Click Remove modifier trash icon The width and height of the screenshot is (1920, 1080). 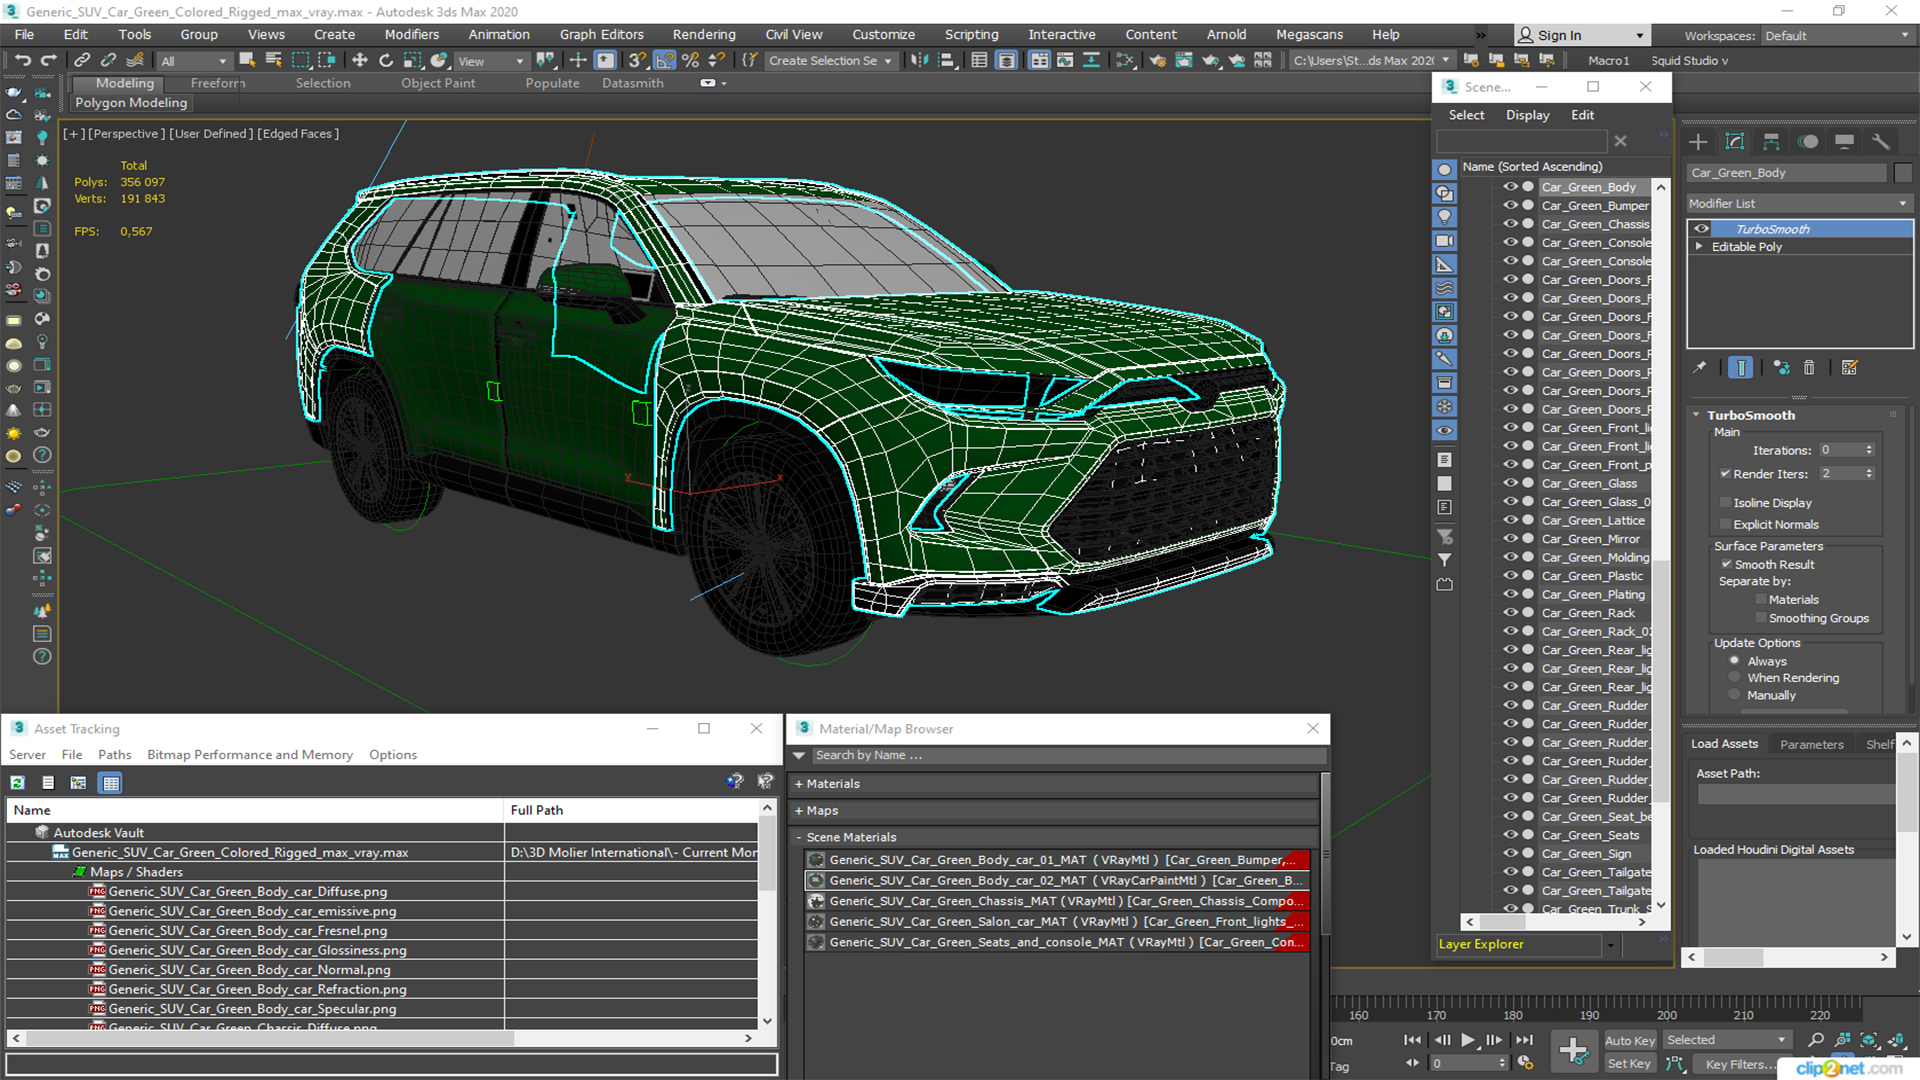point(1809,368)
